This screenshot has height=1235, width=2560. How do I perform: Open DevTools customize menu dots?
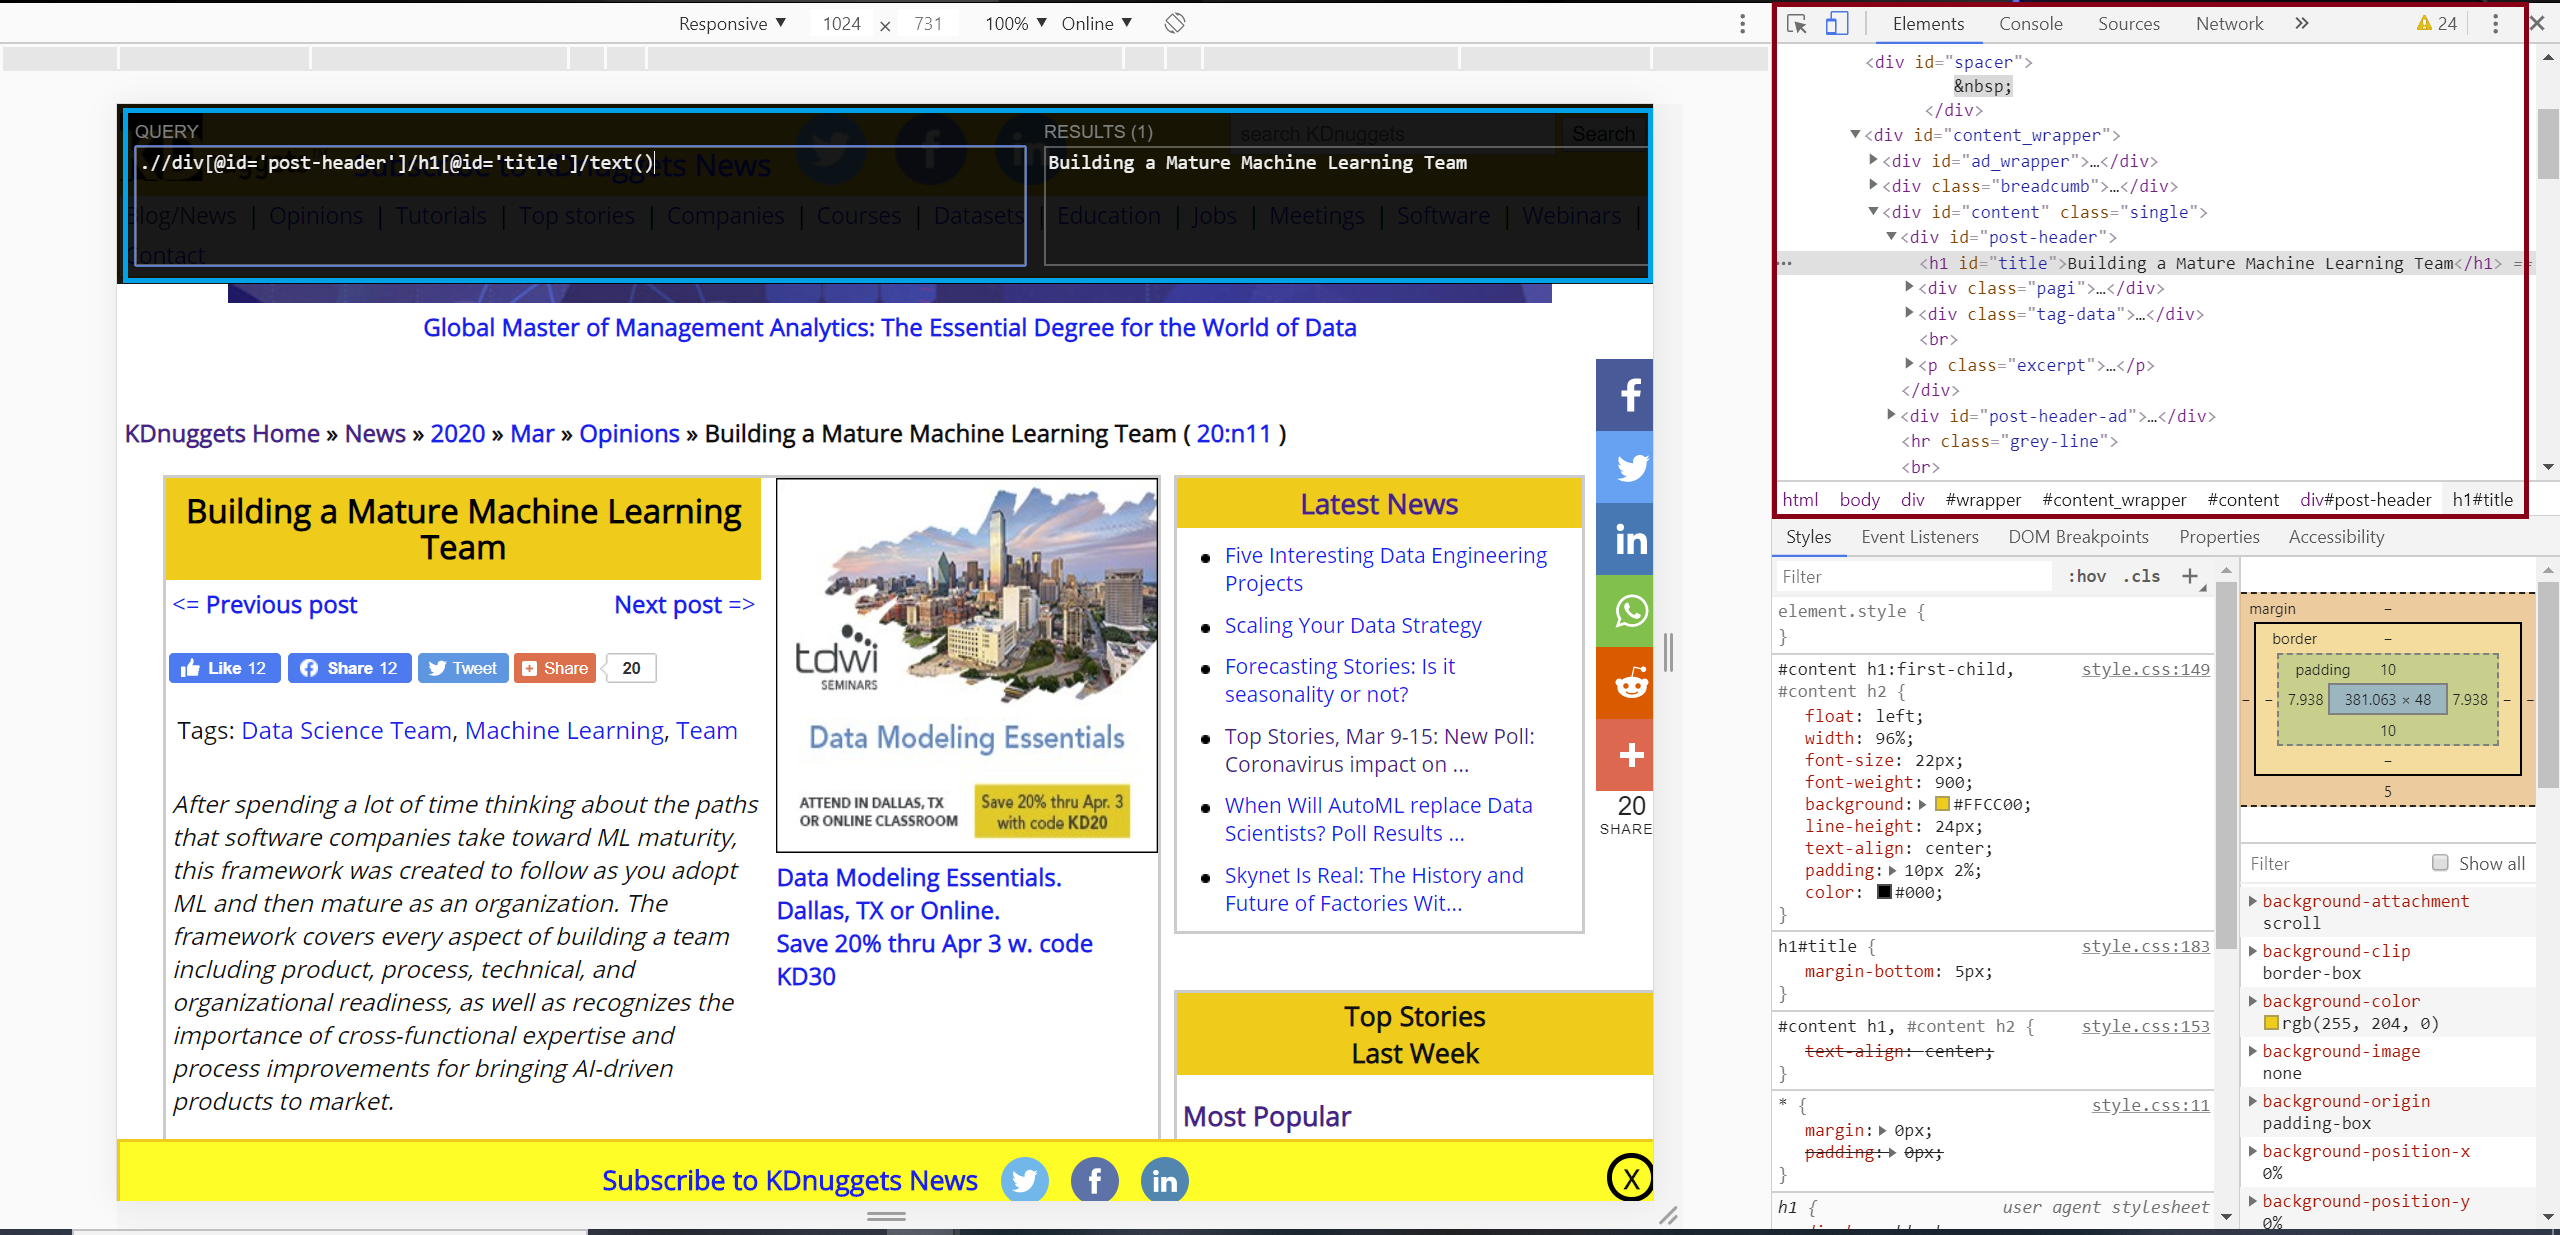click(x=2496, y=24)
